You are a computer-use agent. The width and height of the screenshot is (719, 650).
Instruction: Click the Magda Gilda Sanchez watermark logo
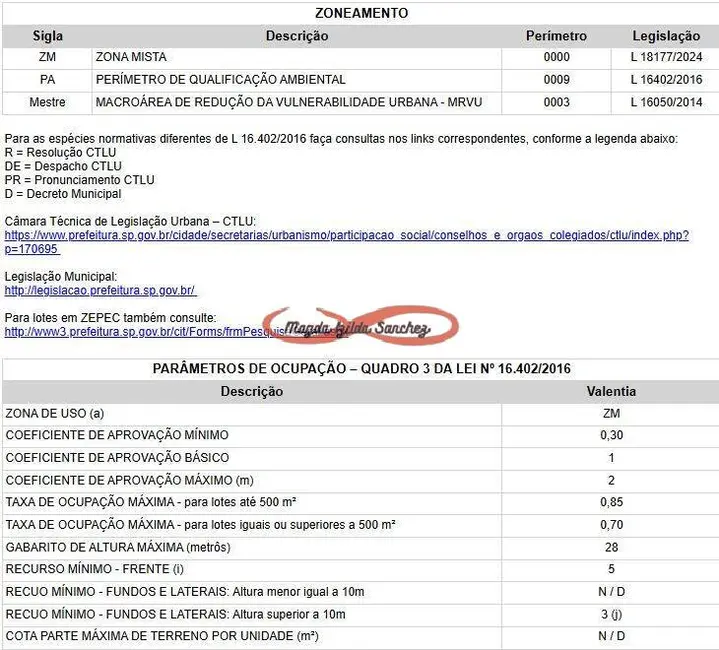(x=357, y=327)
